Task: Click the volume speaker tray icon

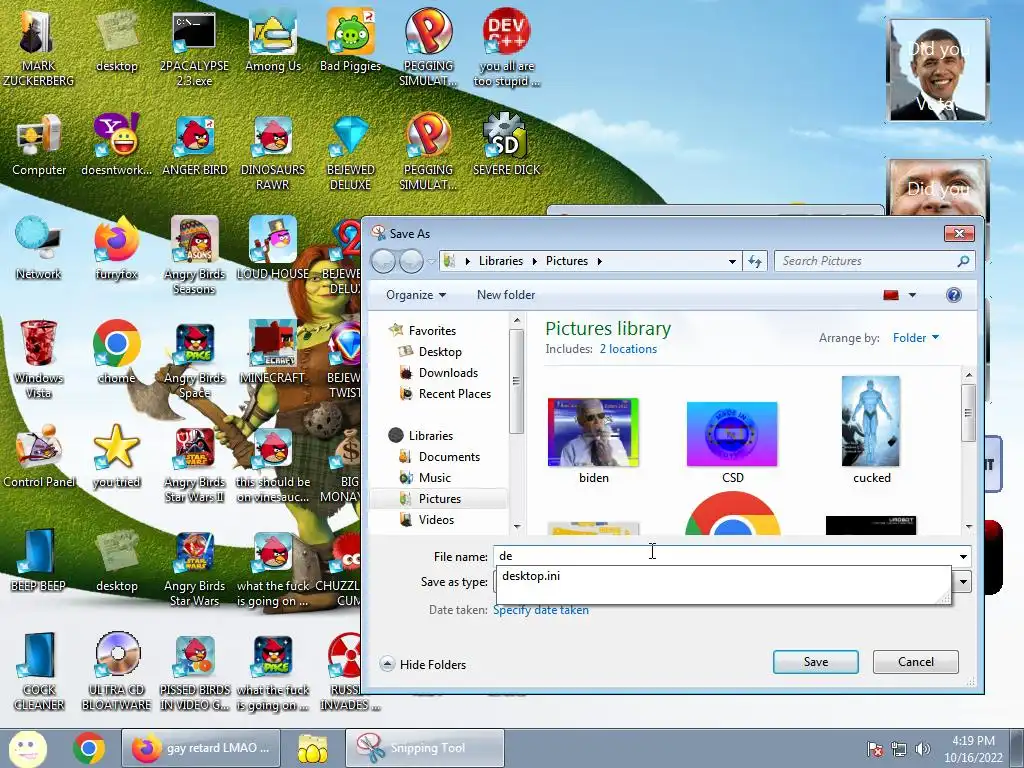Action: pyautogui.click(x=923, y=749)
